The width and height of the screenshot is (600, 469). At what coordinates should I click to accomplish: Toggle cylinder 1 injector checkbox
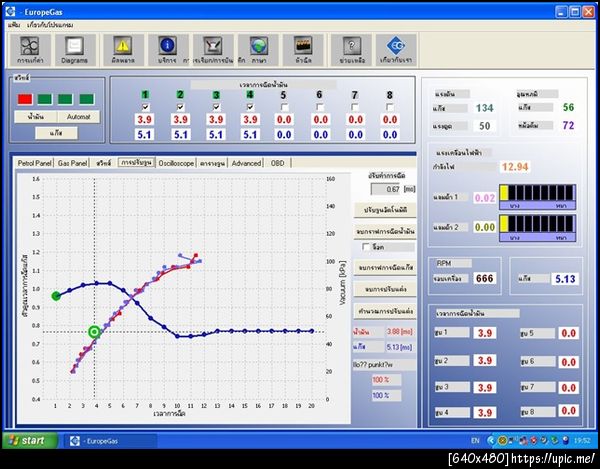145,107
